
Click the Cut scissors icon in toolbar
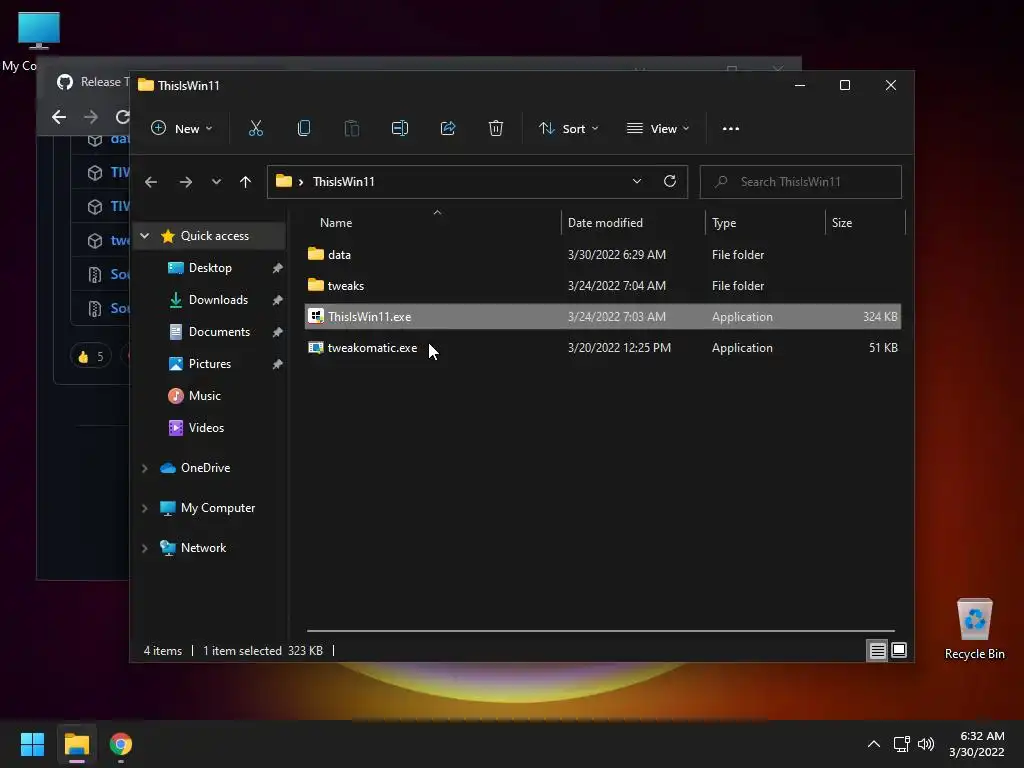coord(255,129)
